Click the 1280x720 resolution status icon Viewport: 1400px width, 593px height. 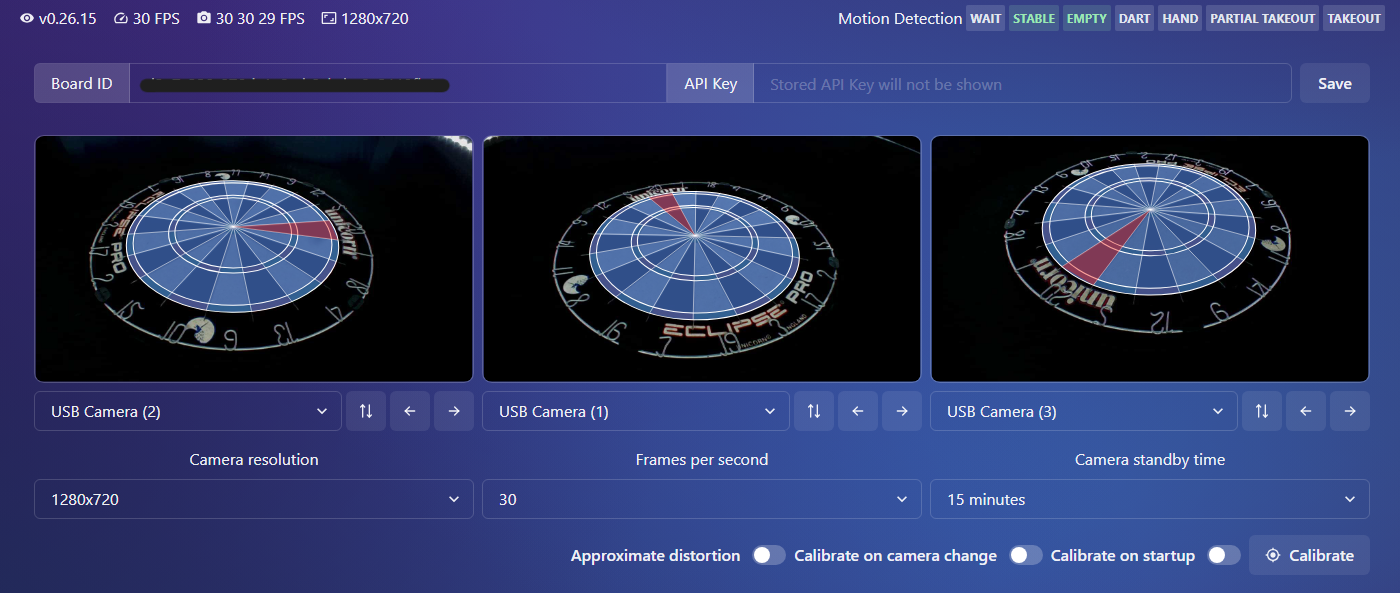coord(328,18)
